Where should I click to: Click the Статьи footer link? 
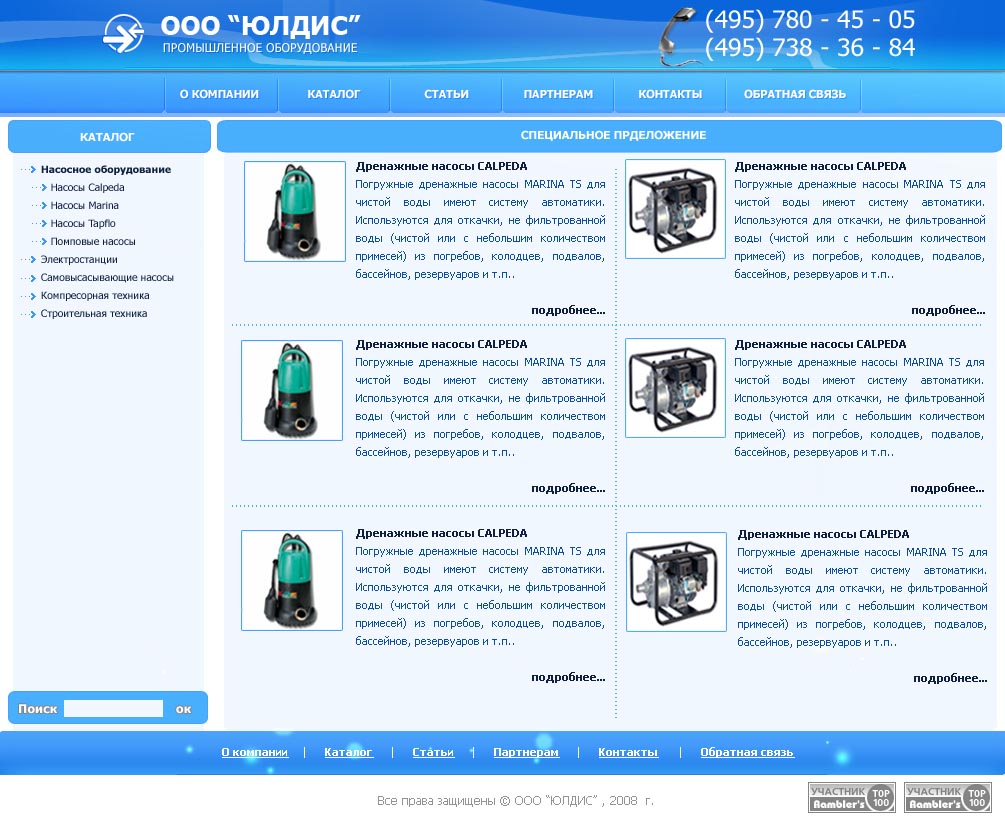click(x=432, y=752)
